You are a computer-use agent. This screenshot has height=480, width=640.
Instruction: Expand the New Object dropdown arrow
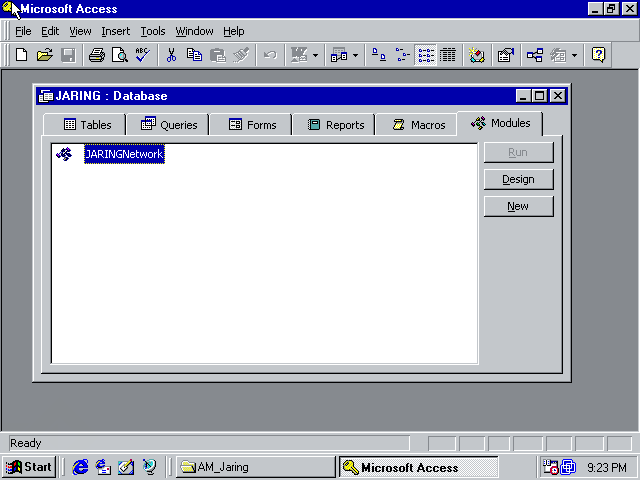click(574, 55)
